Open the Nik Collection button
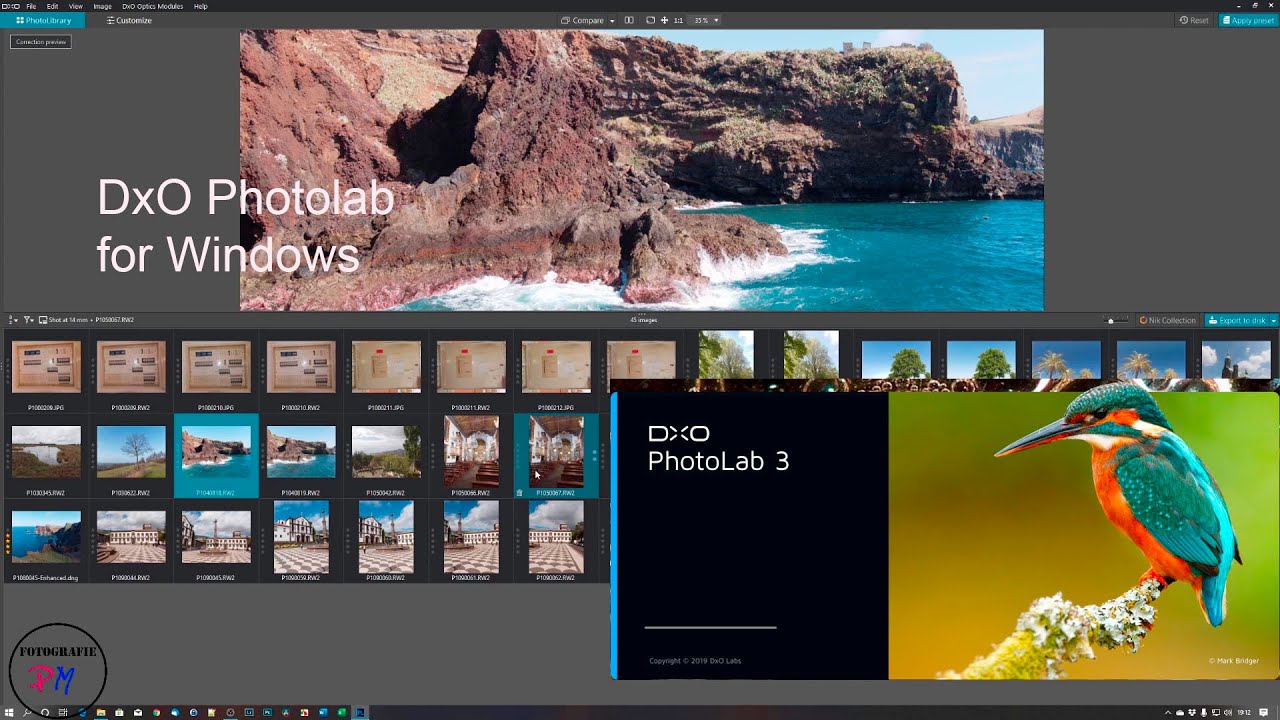This screenshot has width=1280, height=720. pyautogui.click(x=1168, y=320)
